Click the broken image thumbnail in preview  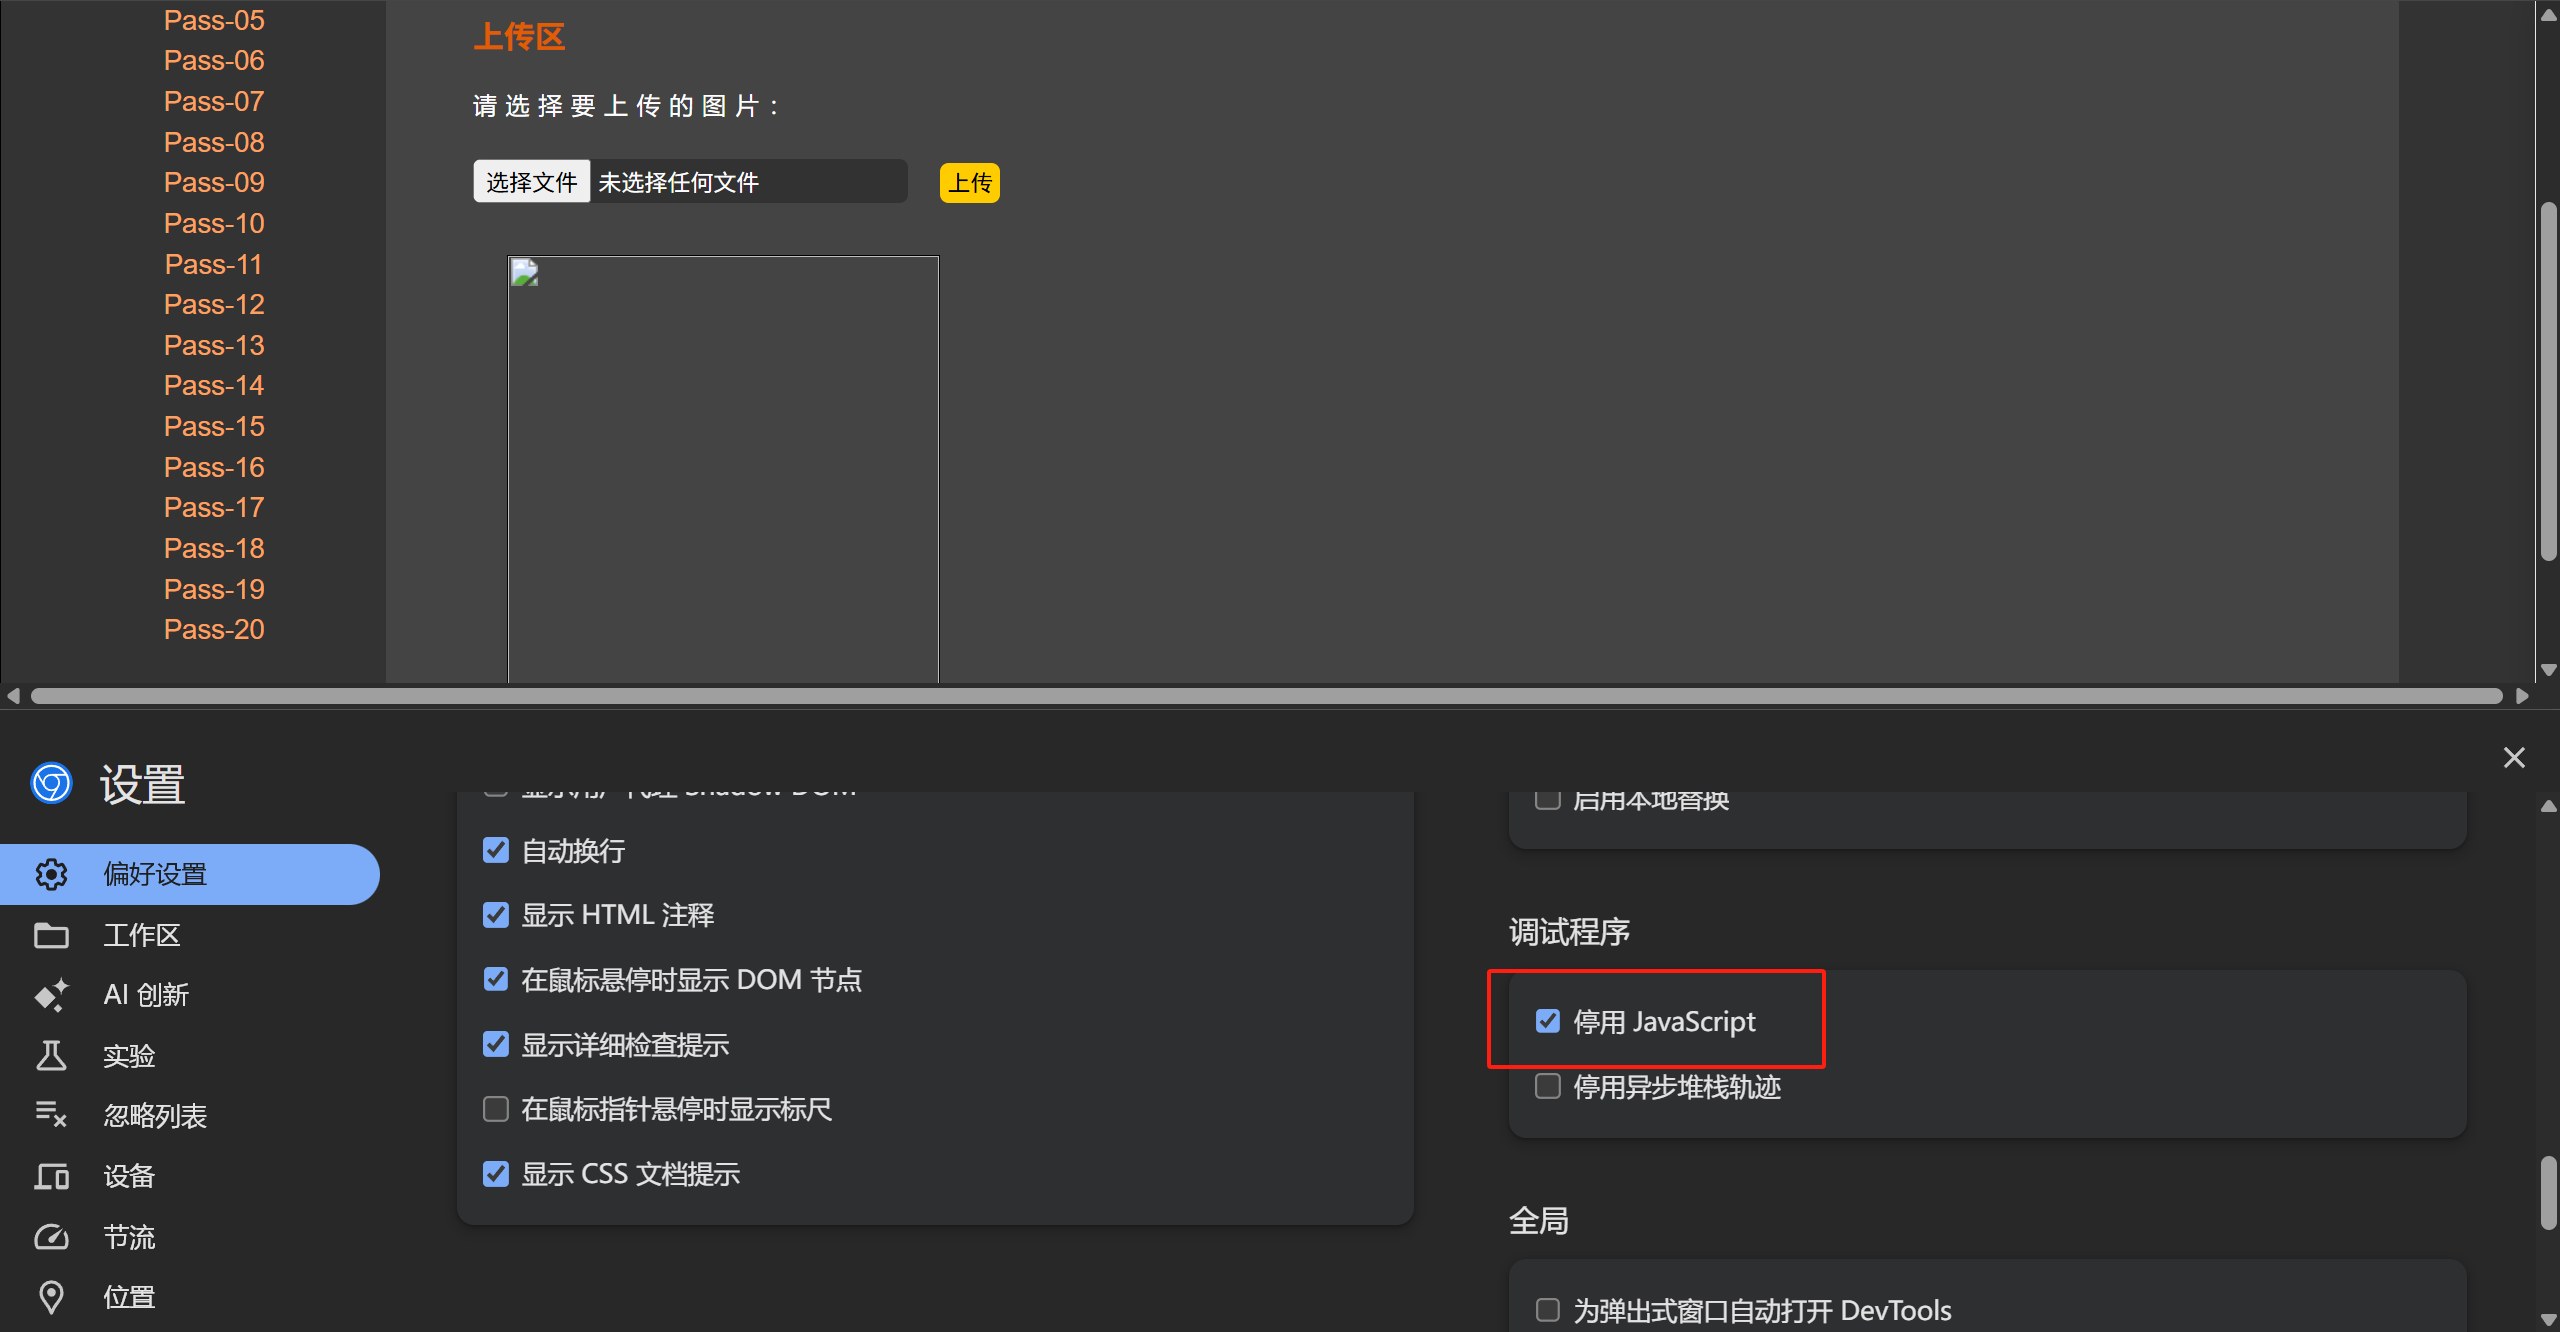pos(525,273)
